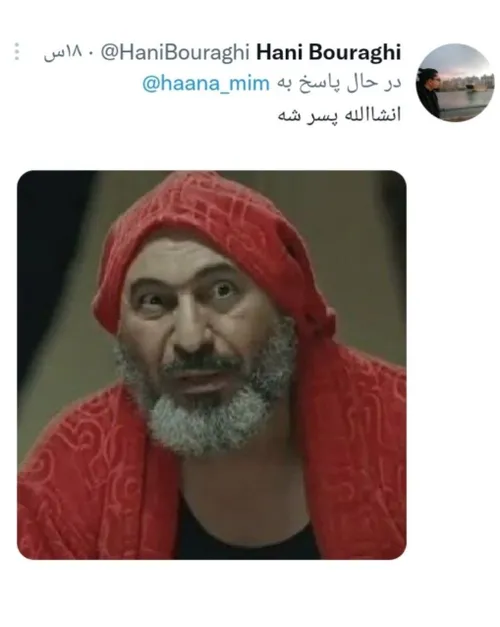Open the @HaniBouraghi handle link
500x627 pixels.
click(x=175, y=53)
